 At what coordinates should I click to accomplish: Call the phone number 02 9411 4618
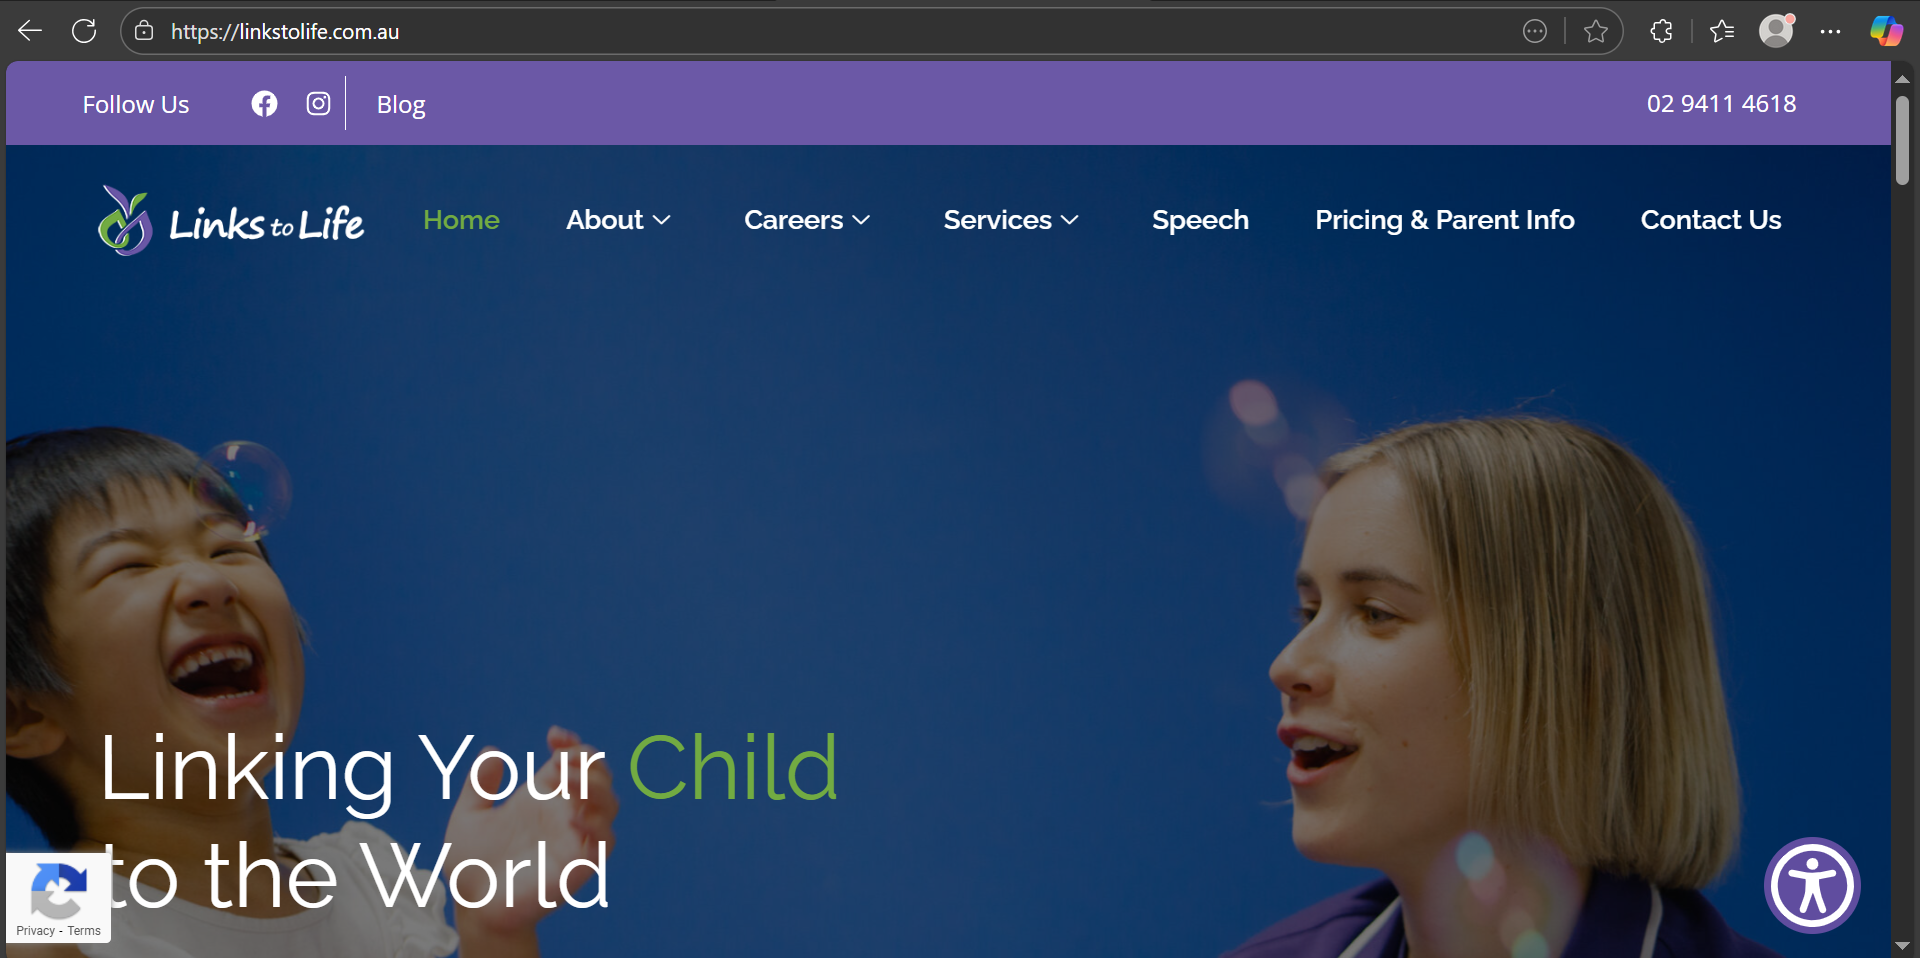tap(1721, 104)
